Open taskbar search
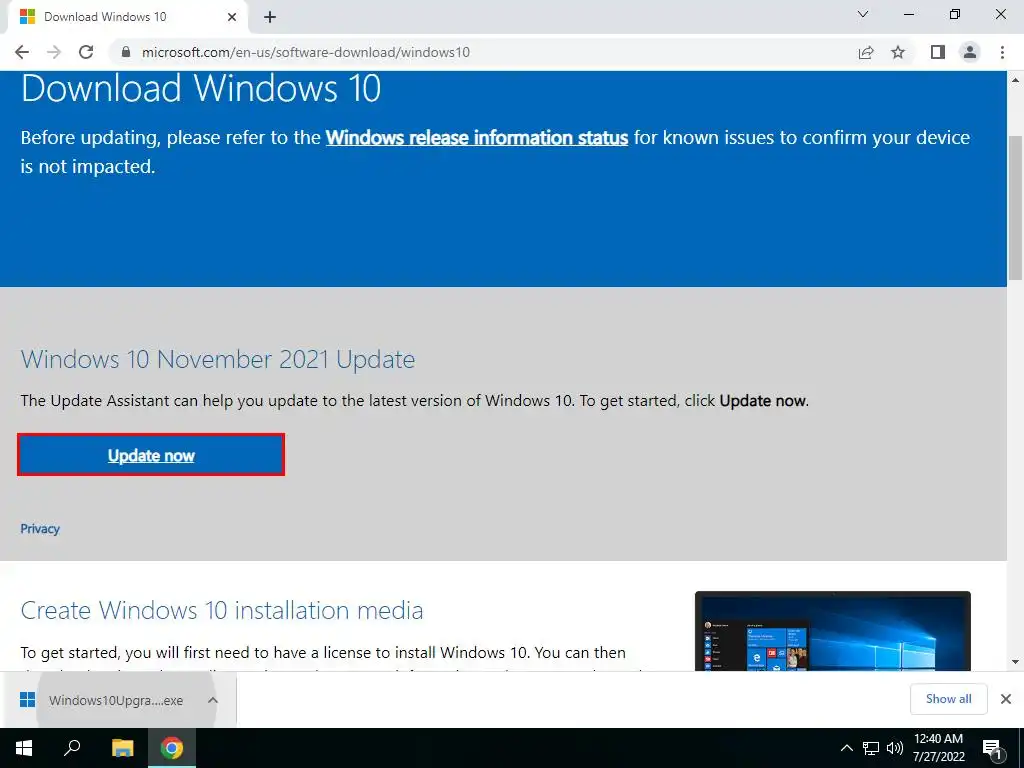This screenshot has width=1024, height=768. click(x=72, y=748)
